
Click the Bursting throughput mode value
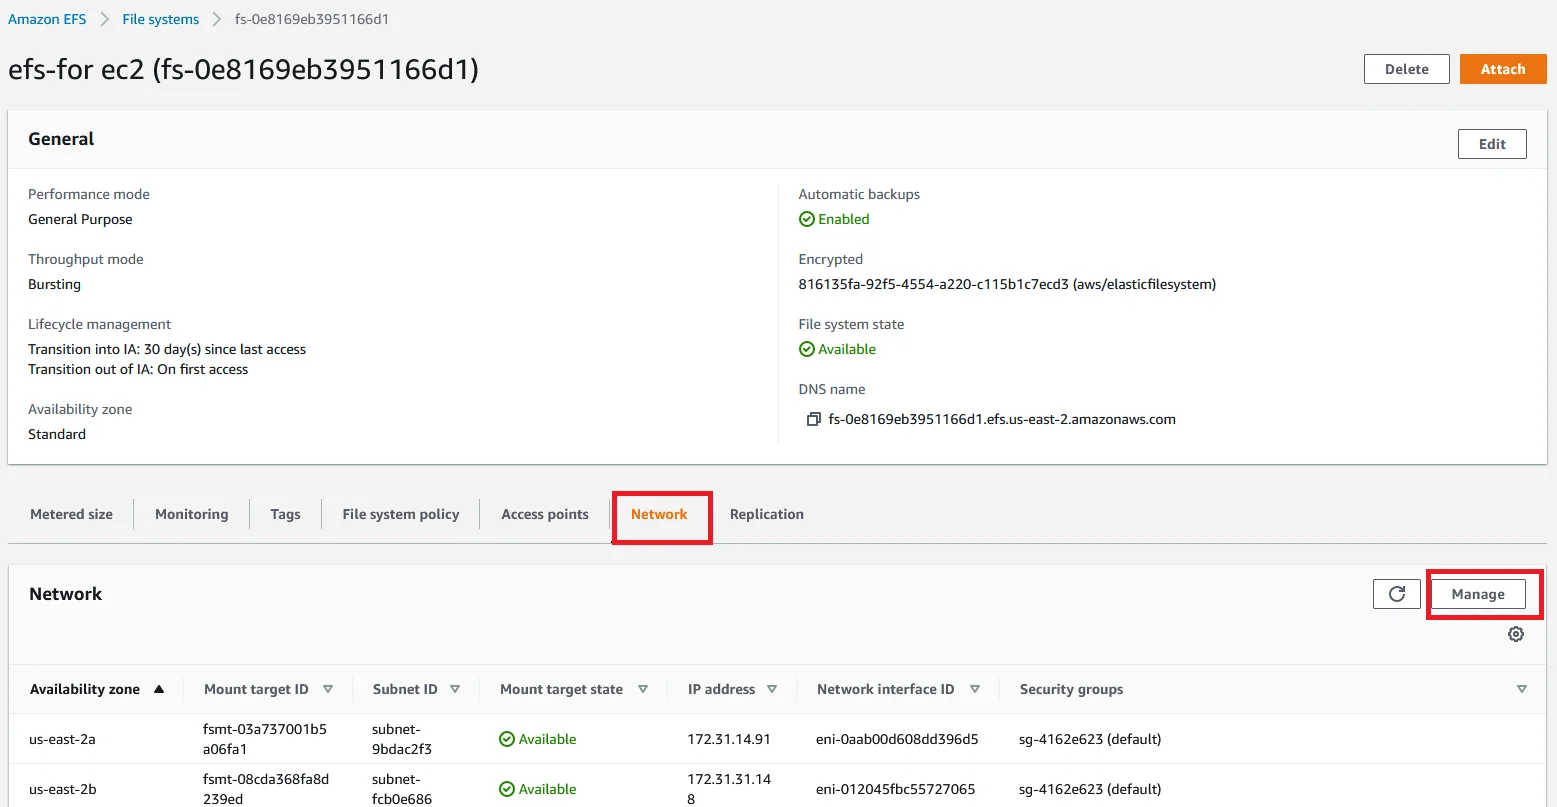point(54,284)
